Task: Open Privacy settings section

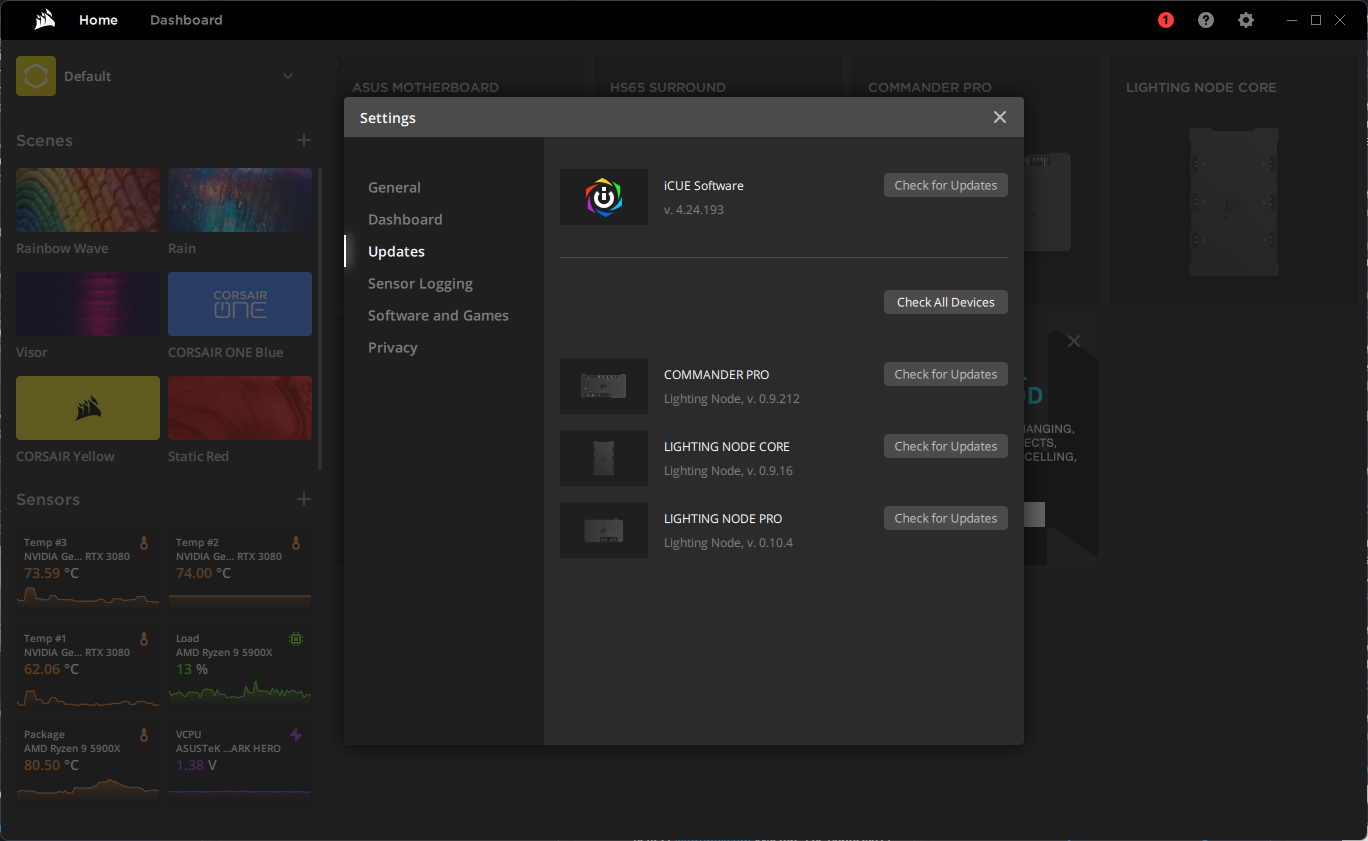Action: 393,347
